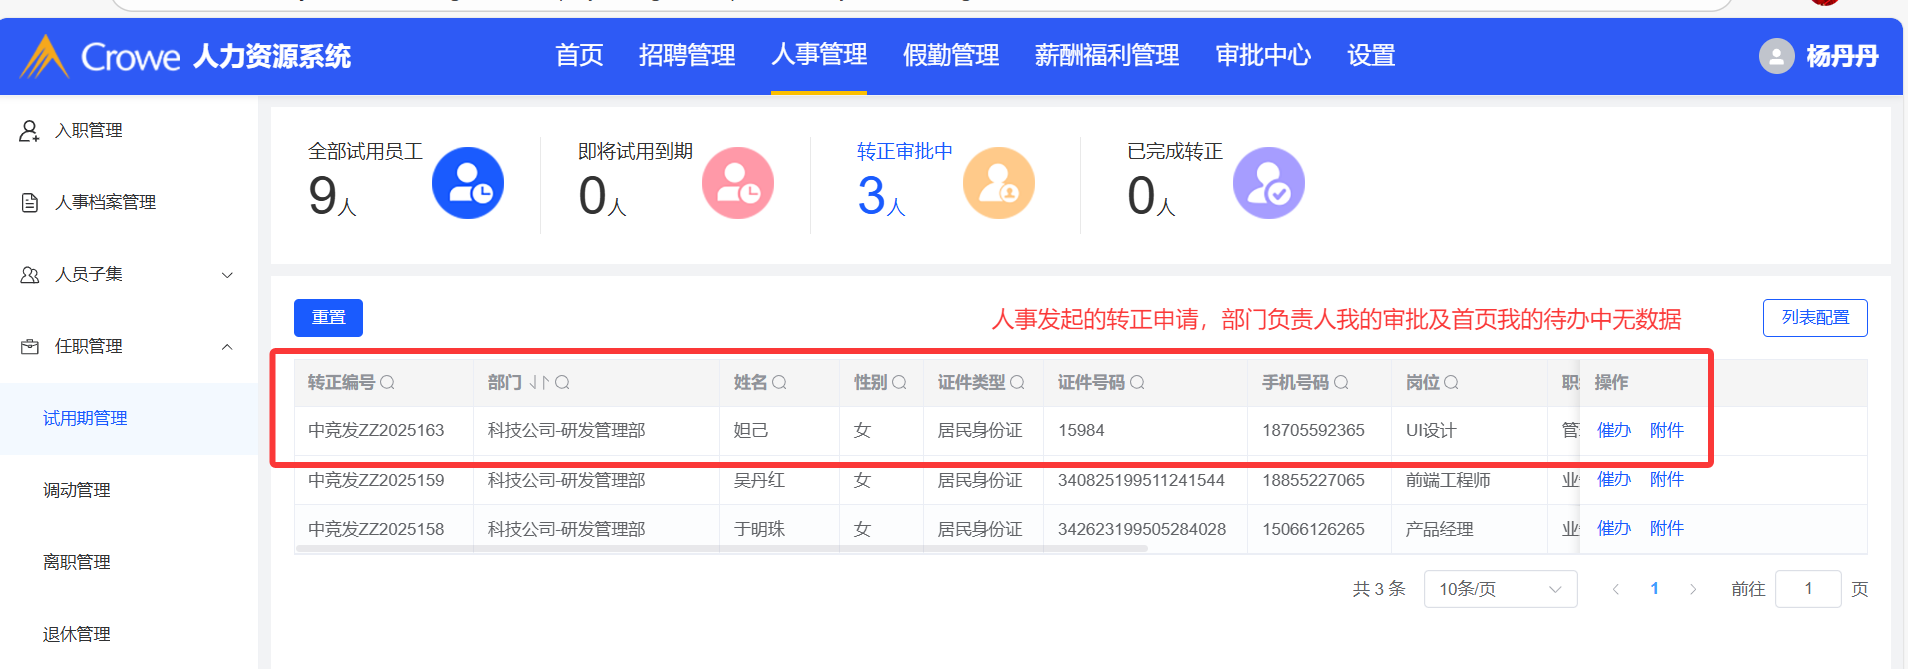Click ID number 340825199511241544
Image resolution: width=1908 pixels, height=669 pixels.
coord(1141,480)
